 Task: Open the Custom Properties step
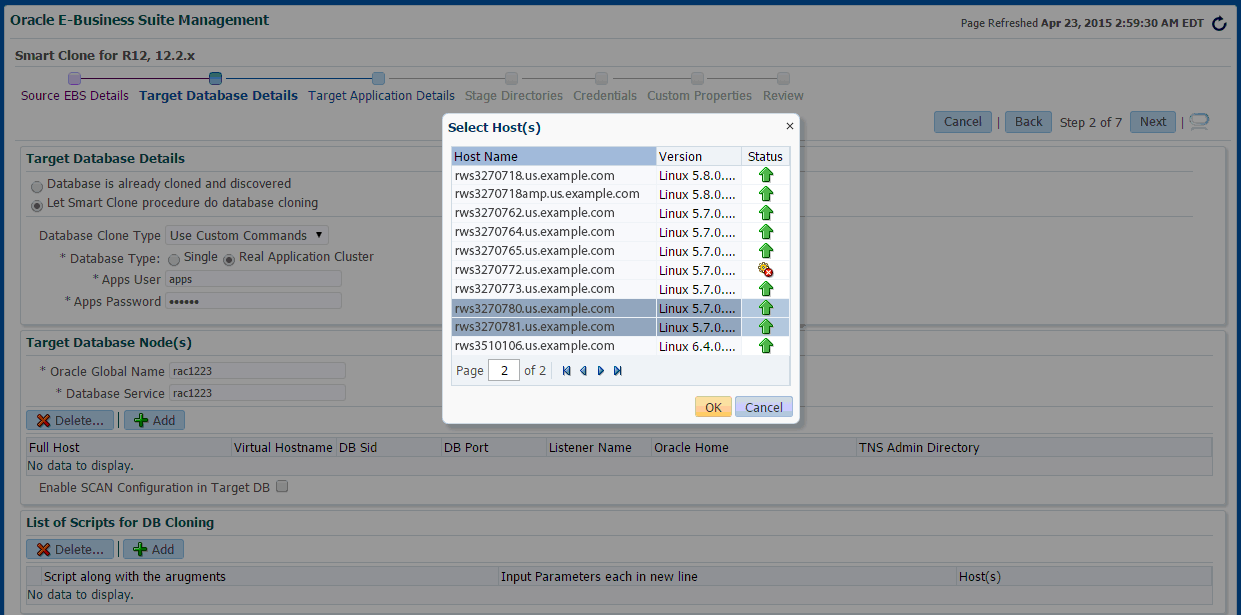[699, 96]
